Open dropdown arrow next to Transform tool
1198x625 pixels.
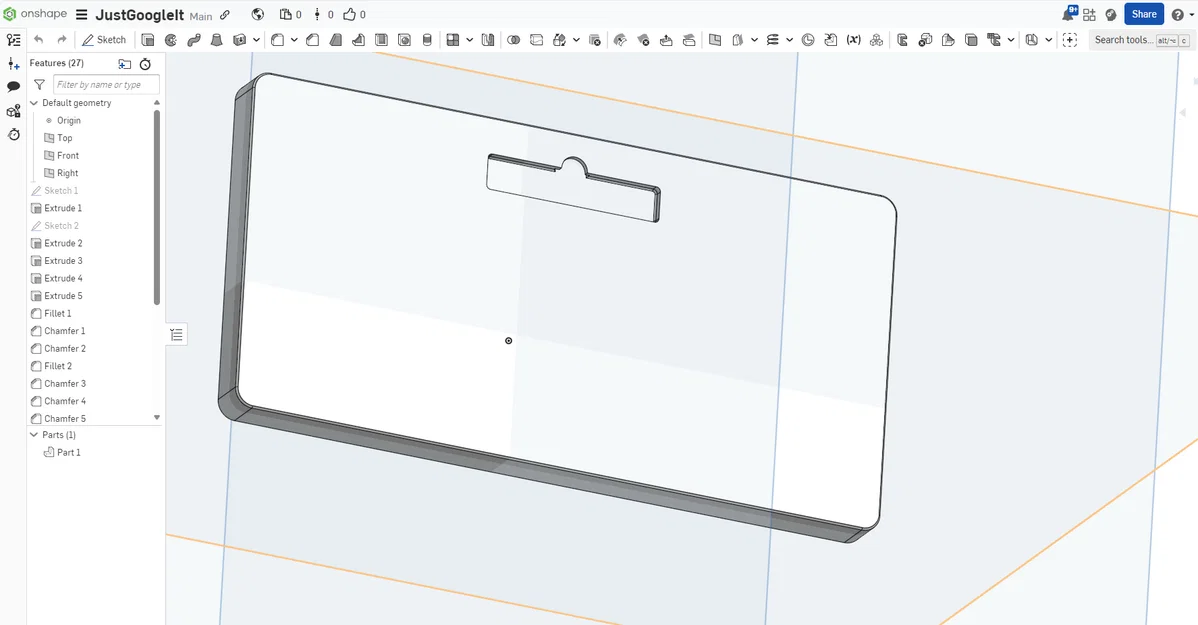[x=576, y=40]
